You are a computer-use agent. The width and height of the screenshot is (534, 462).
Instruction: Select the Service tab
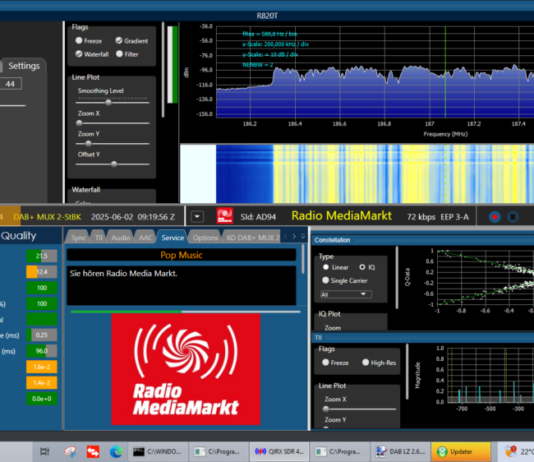(x=172, y=238)
